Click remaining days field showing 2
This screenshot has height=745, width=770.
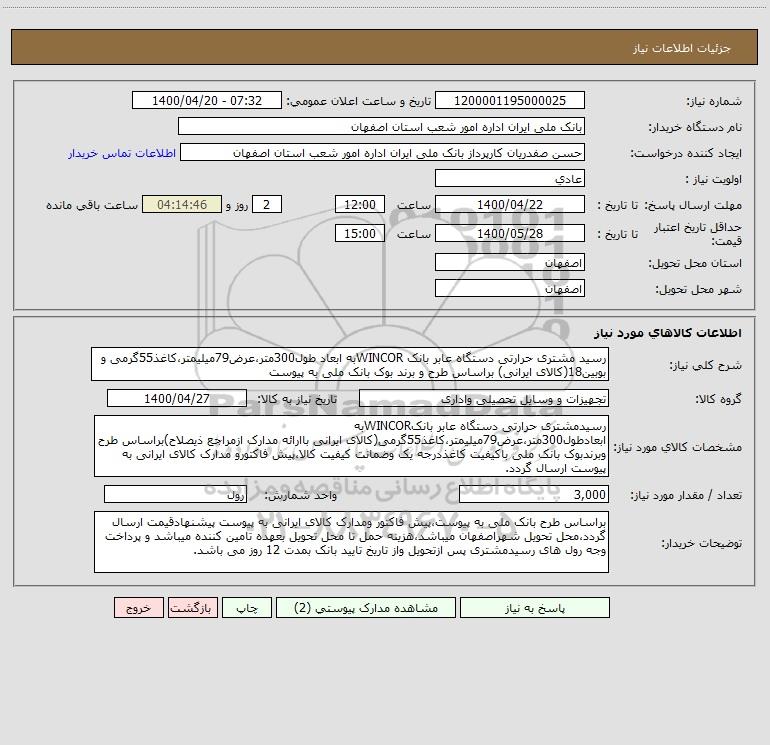pyautogui.click(x=267, y=204)
